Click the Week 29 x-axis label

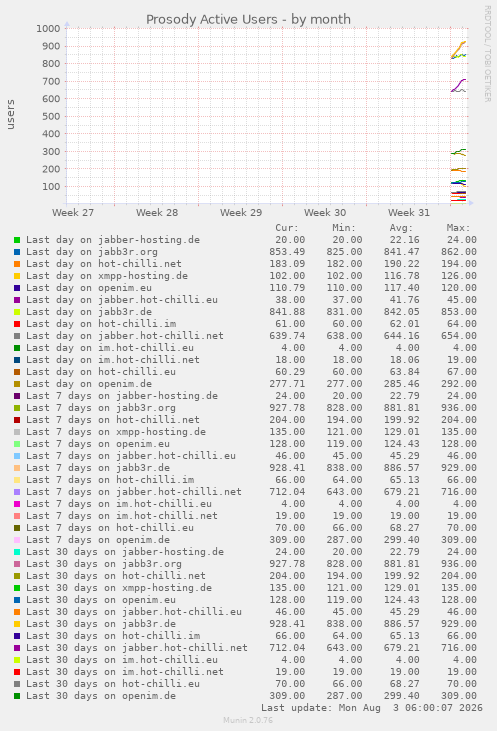pos(241,213)
